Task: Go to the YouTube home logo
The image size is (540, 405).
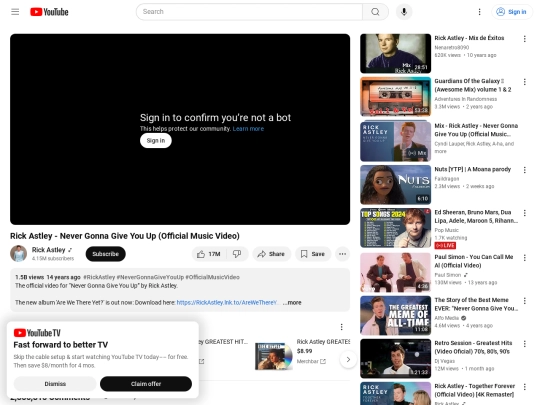Action: point(49,12)
